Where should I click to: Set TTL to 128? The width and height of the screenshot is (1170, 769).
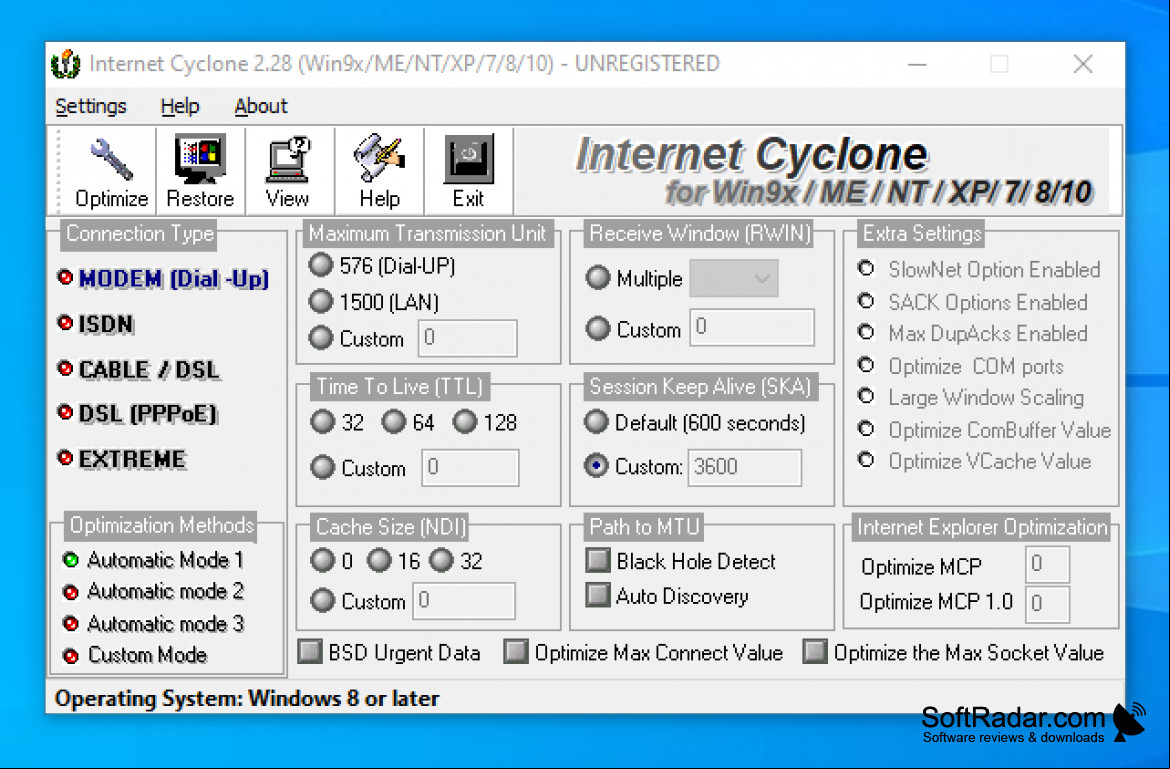(485, 422)
